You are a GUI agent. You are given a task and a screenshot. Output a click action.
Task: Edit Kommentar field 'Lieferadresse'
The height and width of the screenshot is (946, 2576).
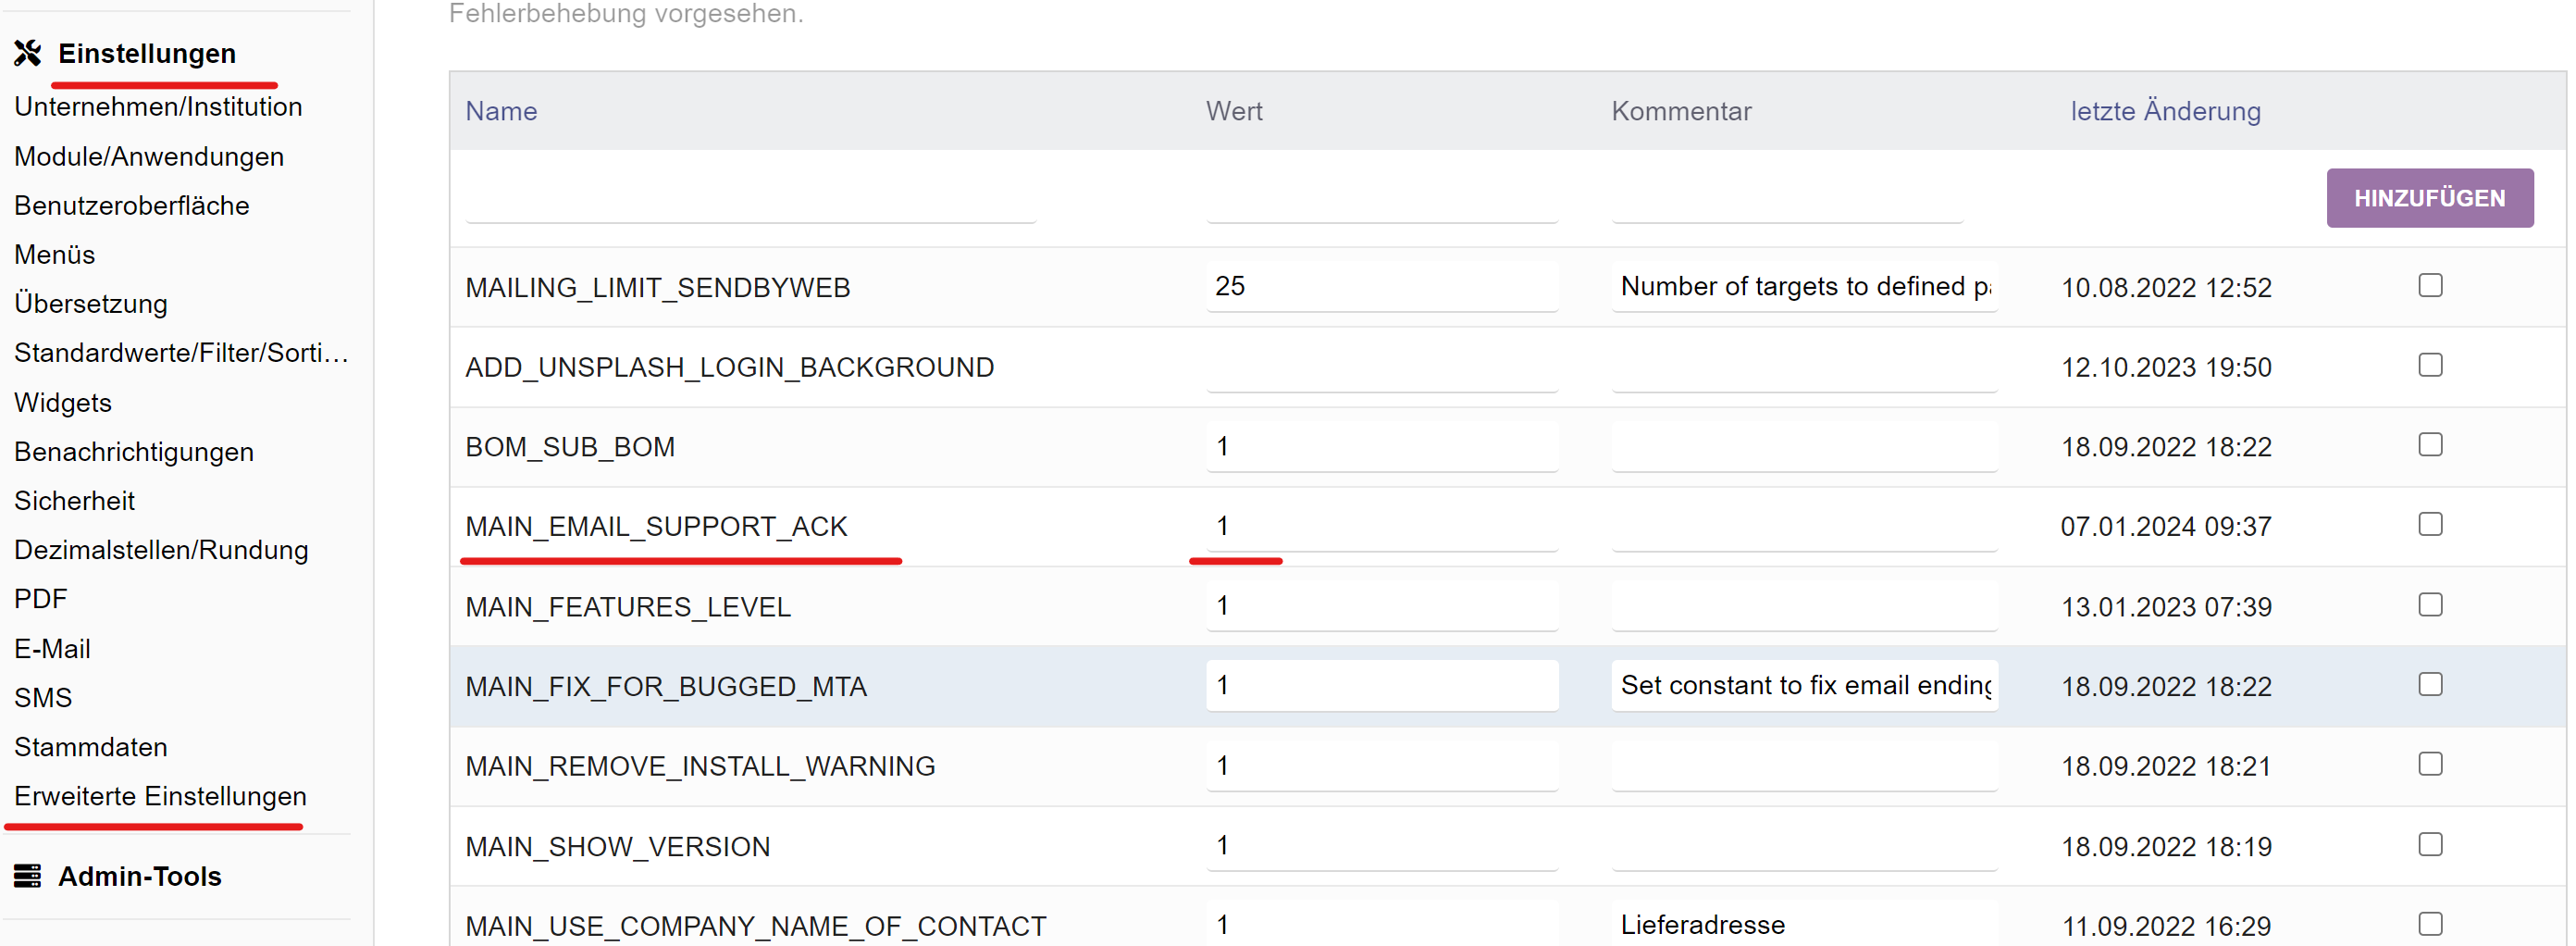coord(1804,924)
